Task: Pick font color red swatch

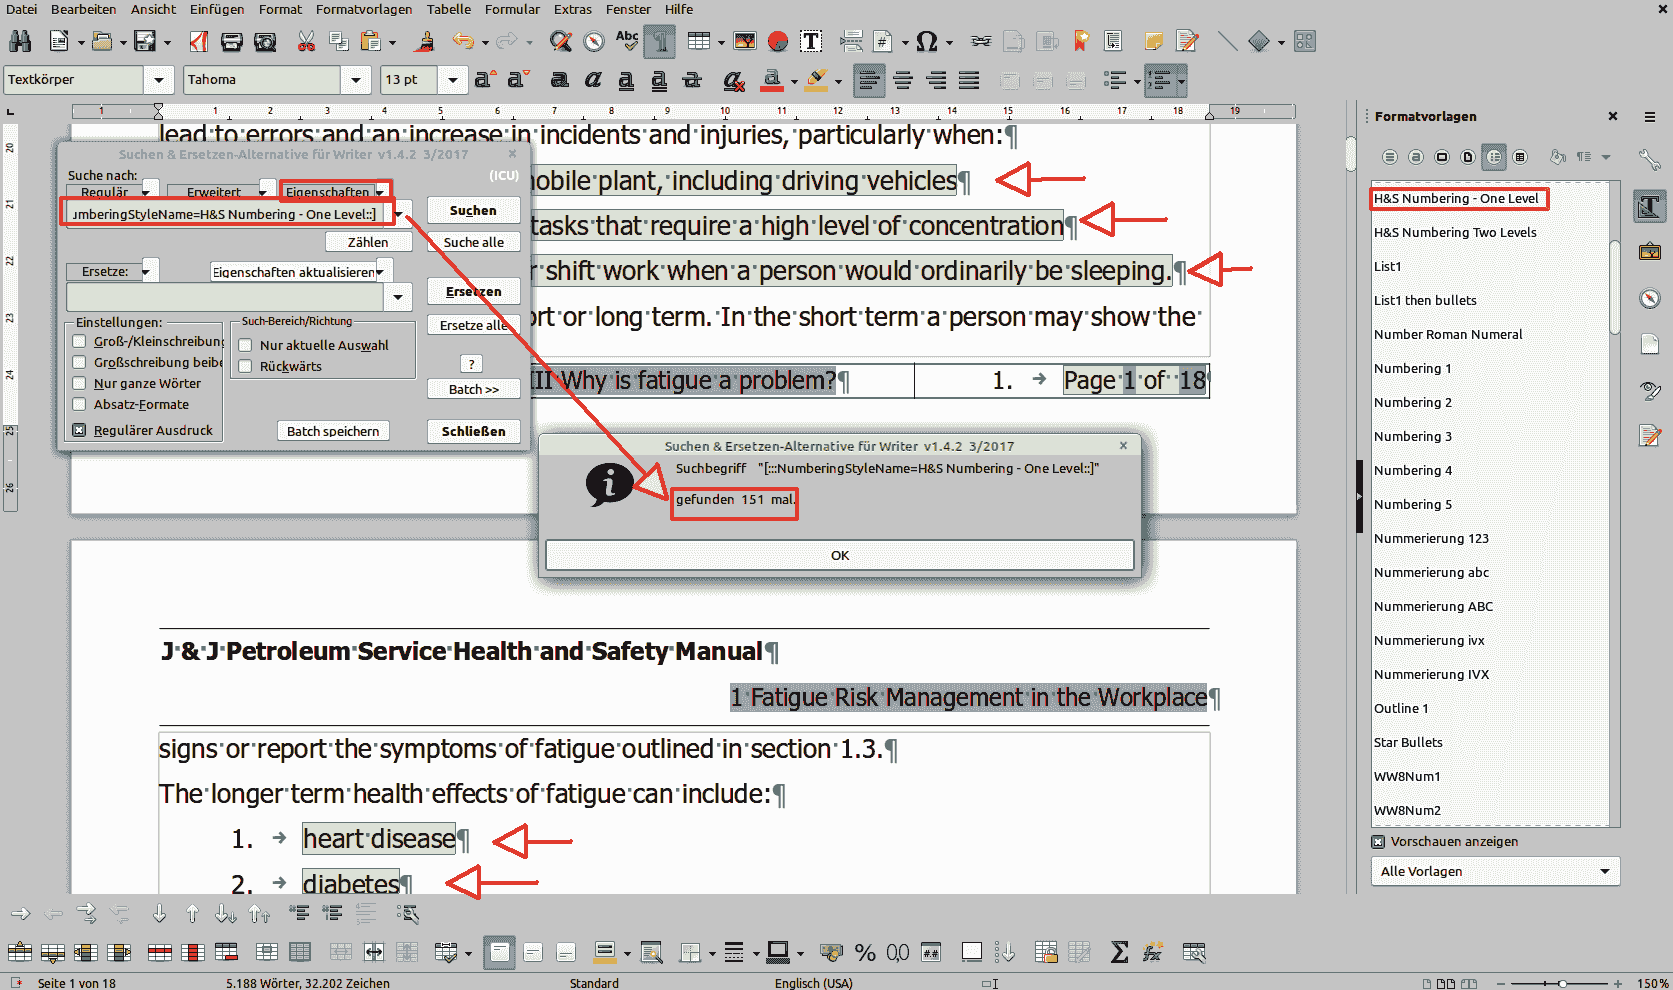Action: tap(771, 80)
